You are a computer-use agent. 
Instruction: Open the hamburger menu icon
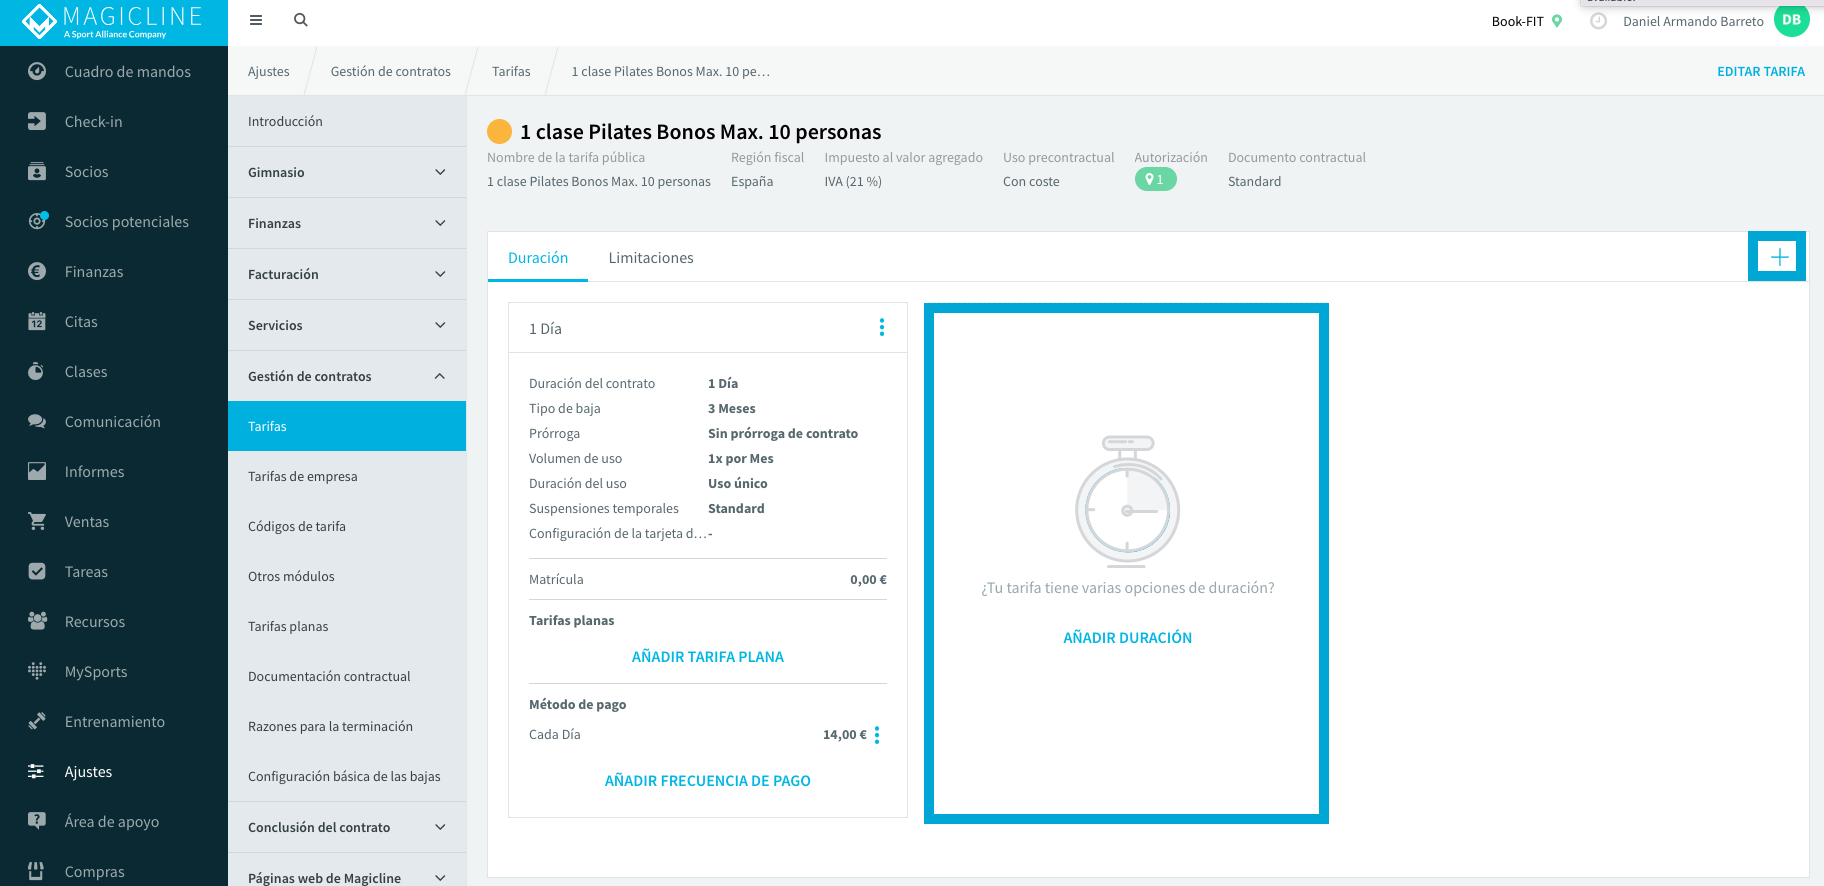coord(256,20)
